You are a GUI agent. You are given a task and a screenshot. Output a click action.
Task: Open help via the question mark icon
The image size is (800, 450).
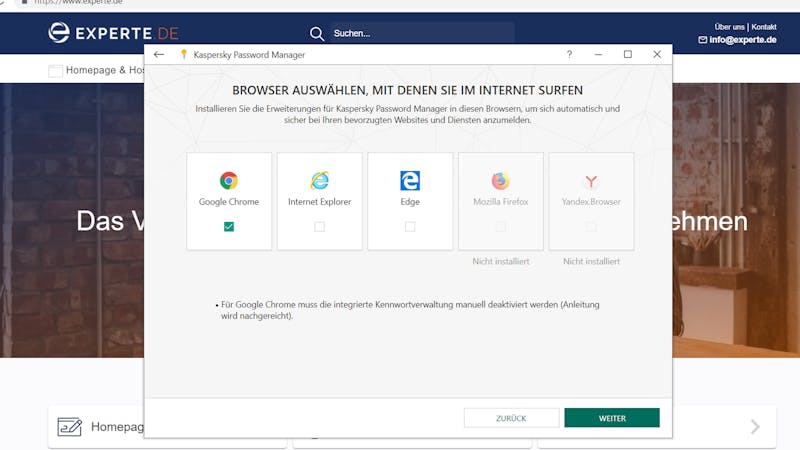(x=569, y=55)
